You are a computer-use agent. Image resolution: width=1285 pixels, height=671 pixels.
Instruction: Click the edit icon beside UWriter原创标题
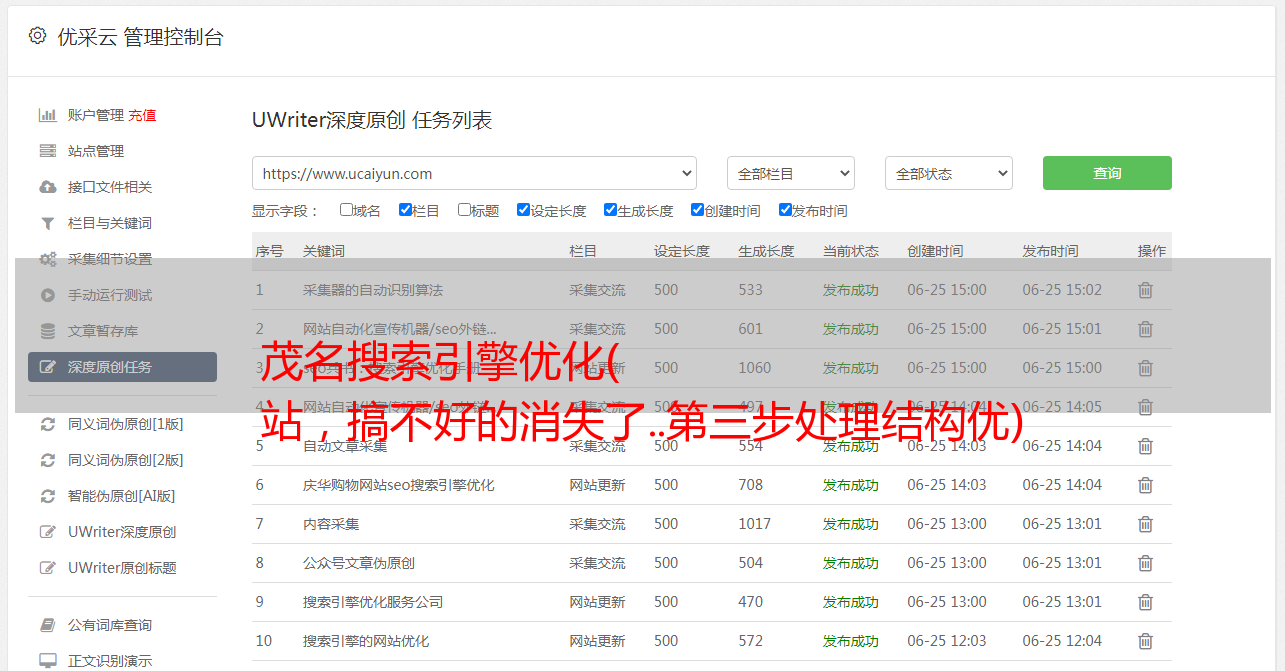click(47, 568)
